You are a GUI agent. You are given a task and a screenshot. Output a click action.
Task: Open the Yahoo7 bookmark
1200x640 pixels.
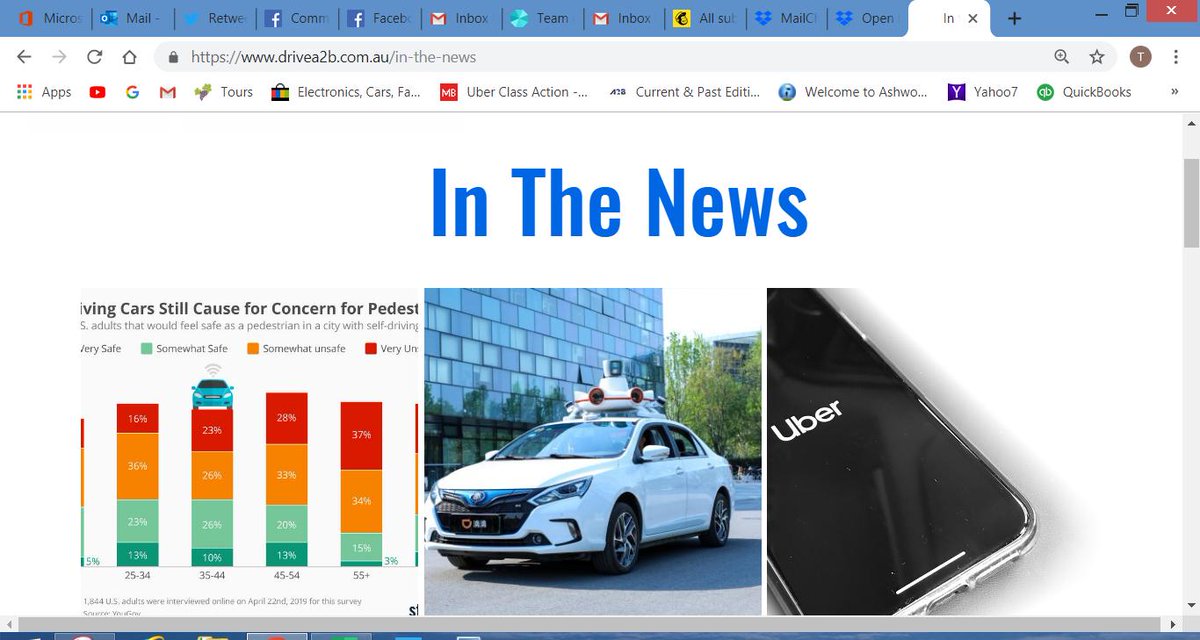coord(983,92)
